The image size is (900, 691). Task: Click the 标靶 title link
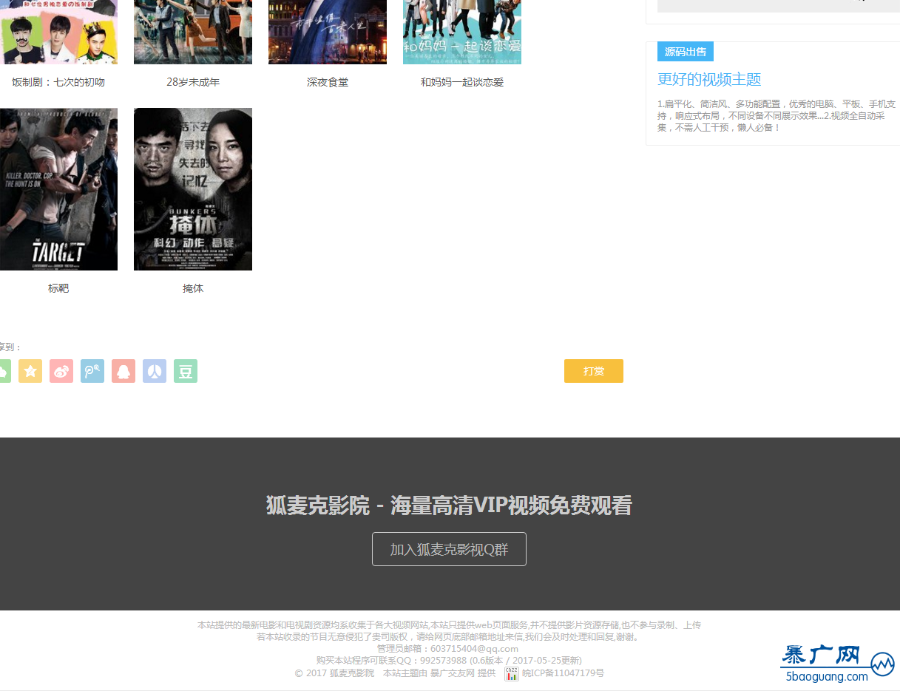click(59, 289)
